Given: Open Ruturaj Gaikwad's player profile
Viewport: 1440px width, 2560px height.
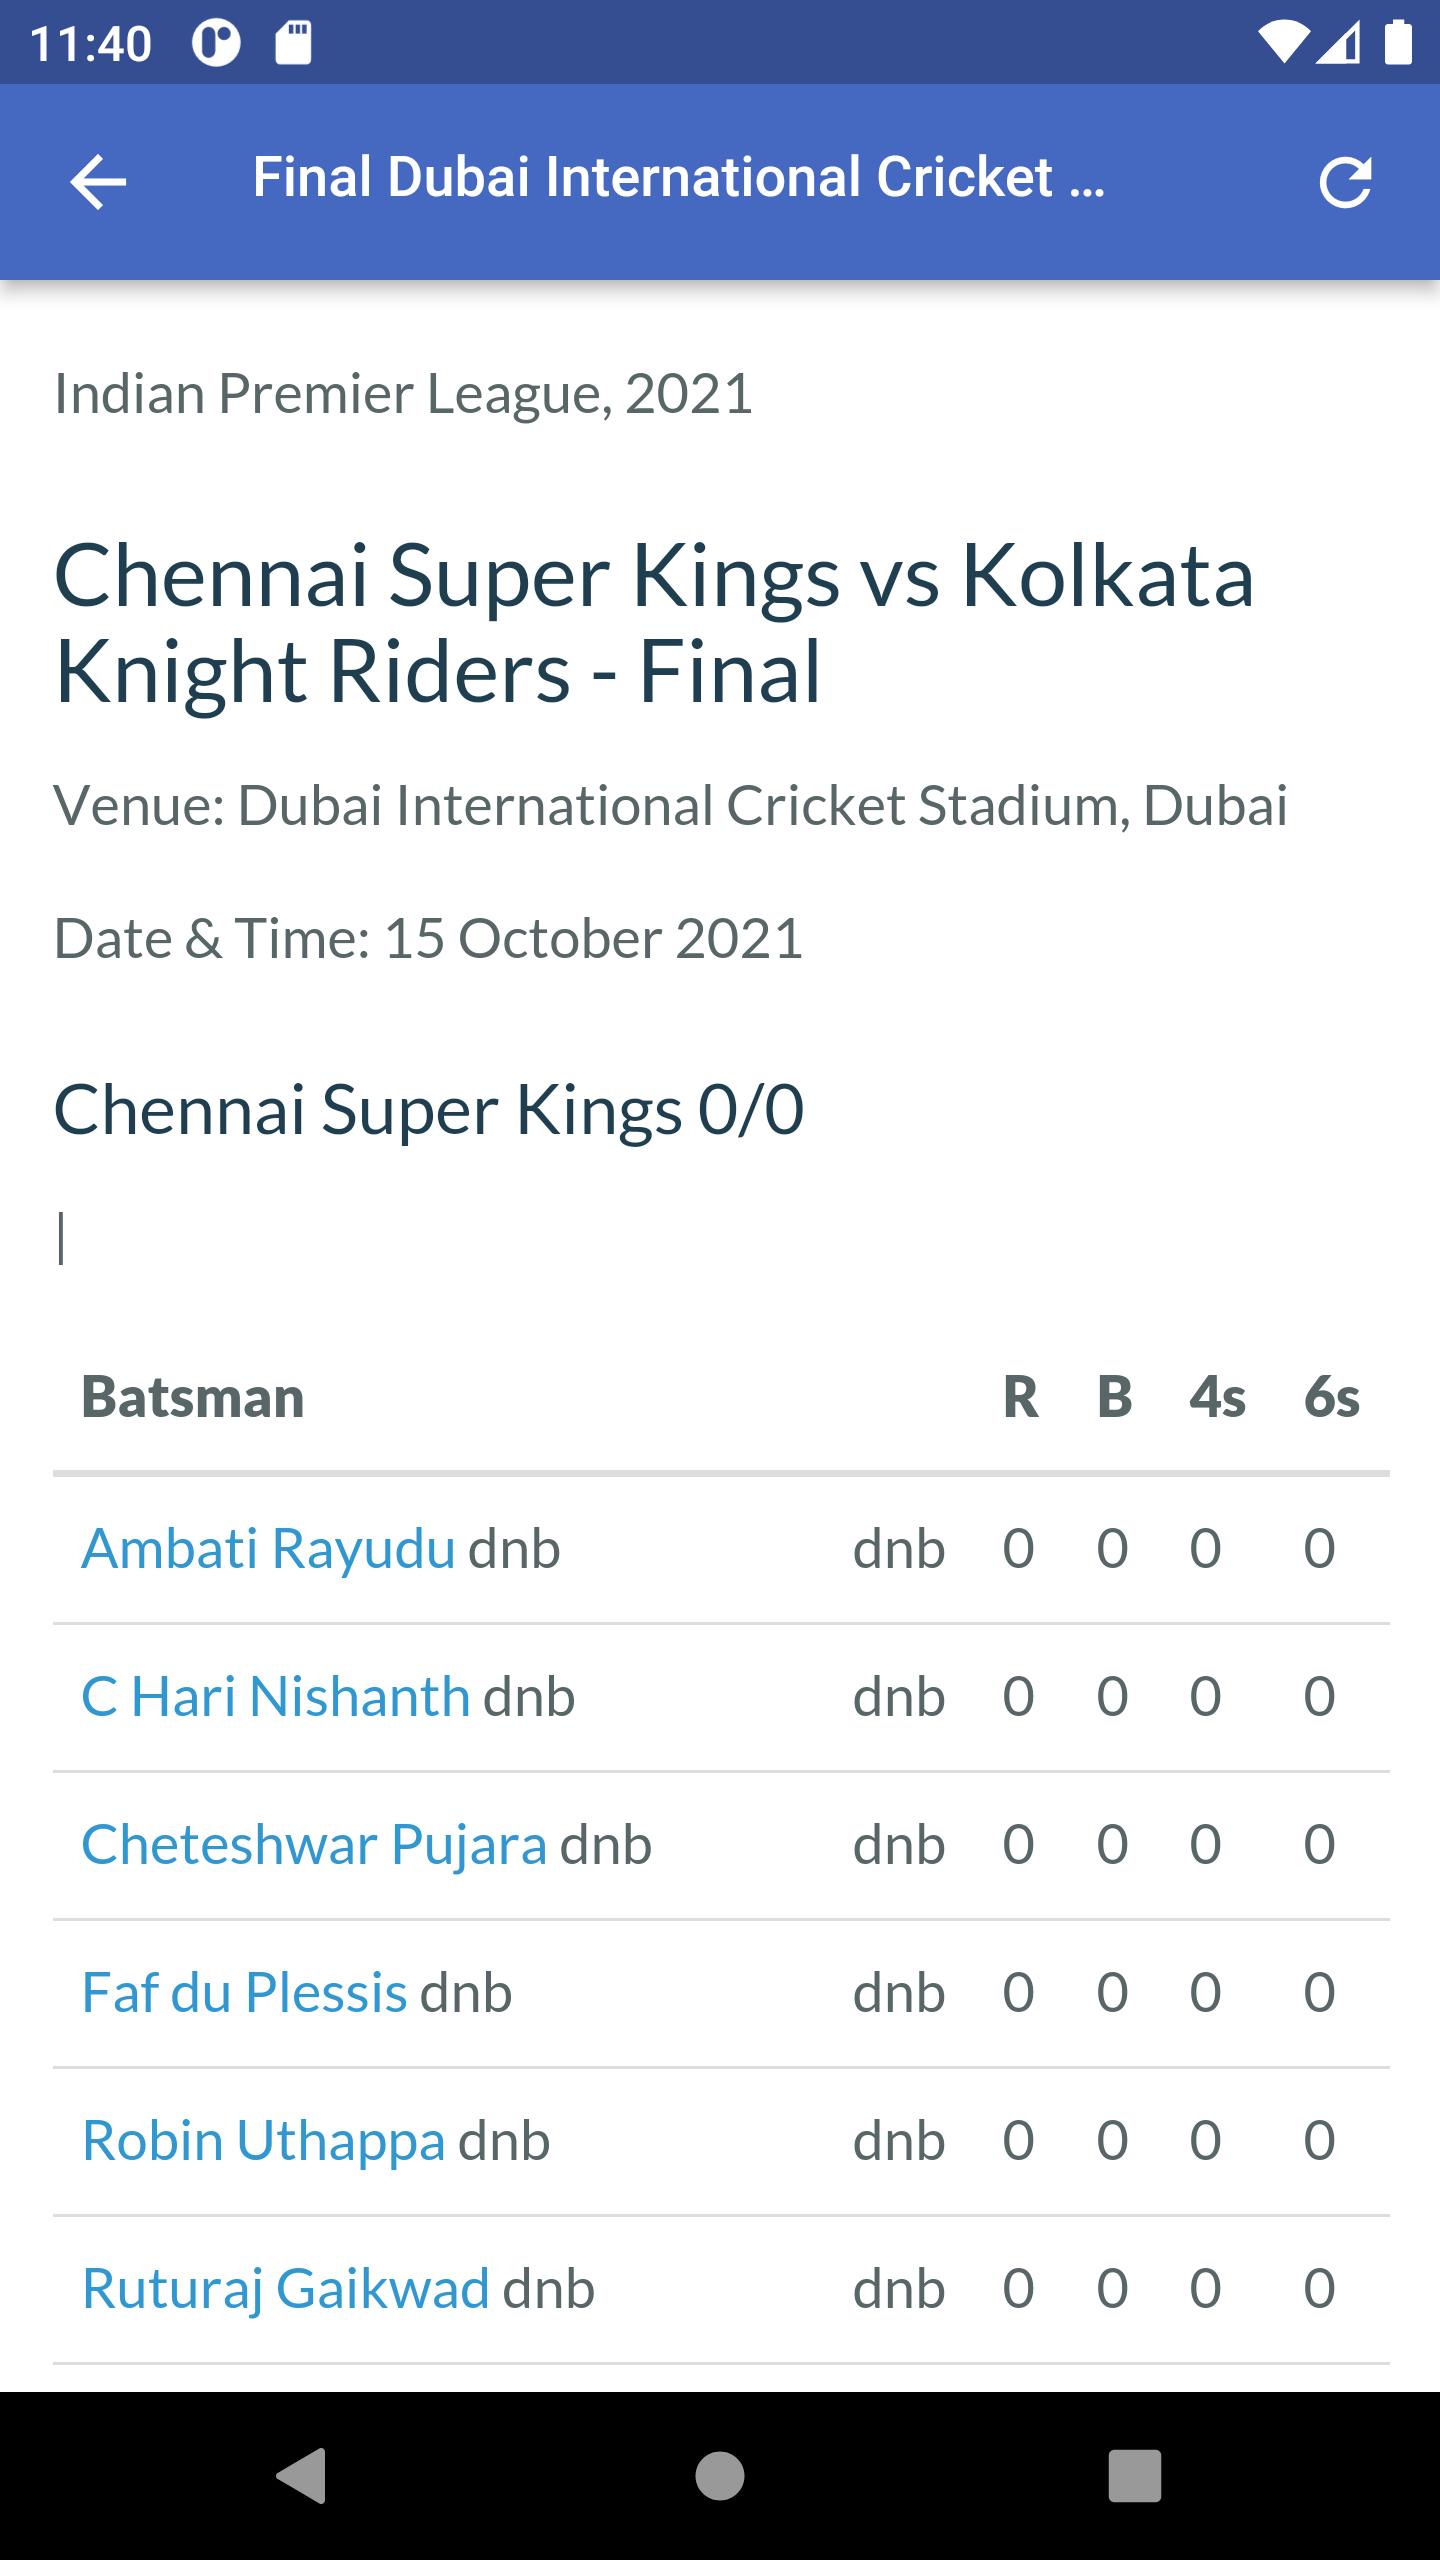Looking at the screenshot, I should pos(285,2288).
